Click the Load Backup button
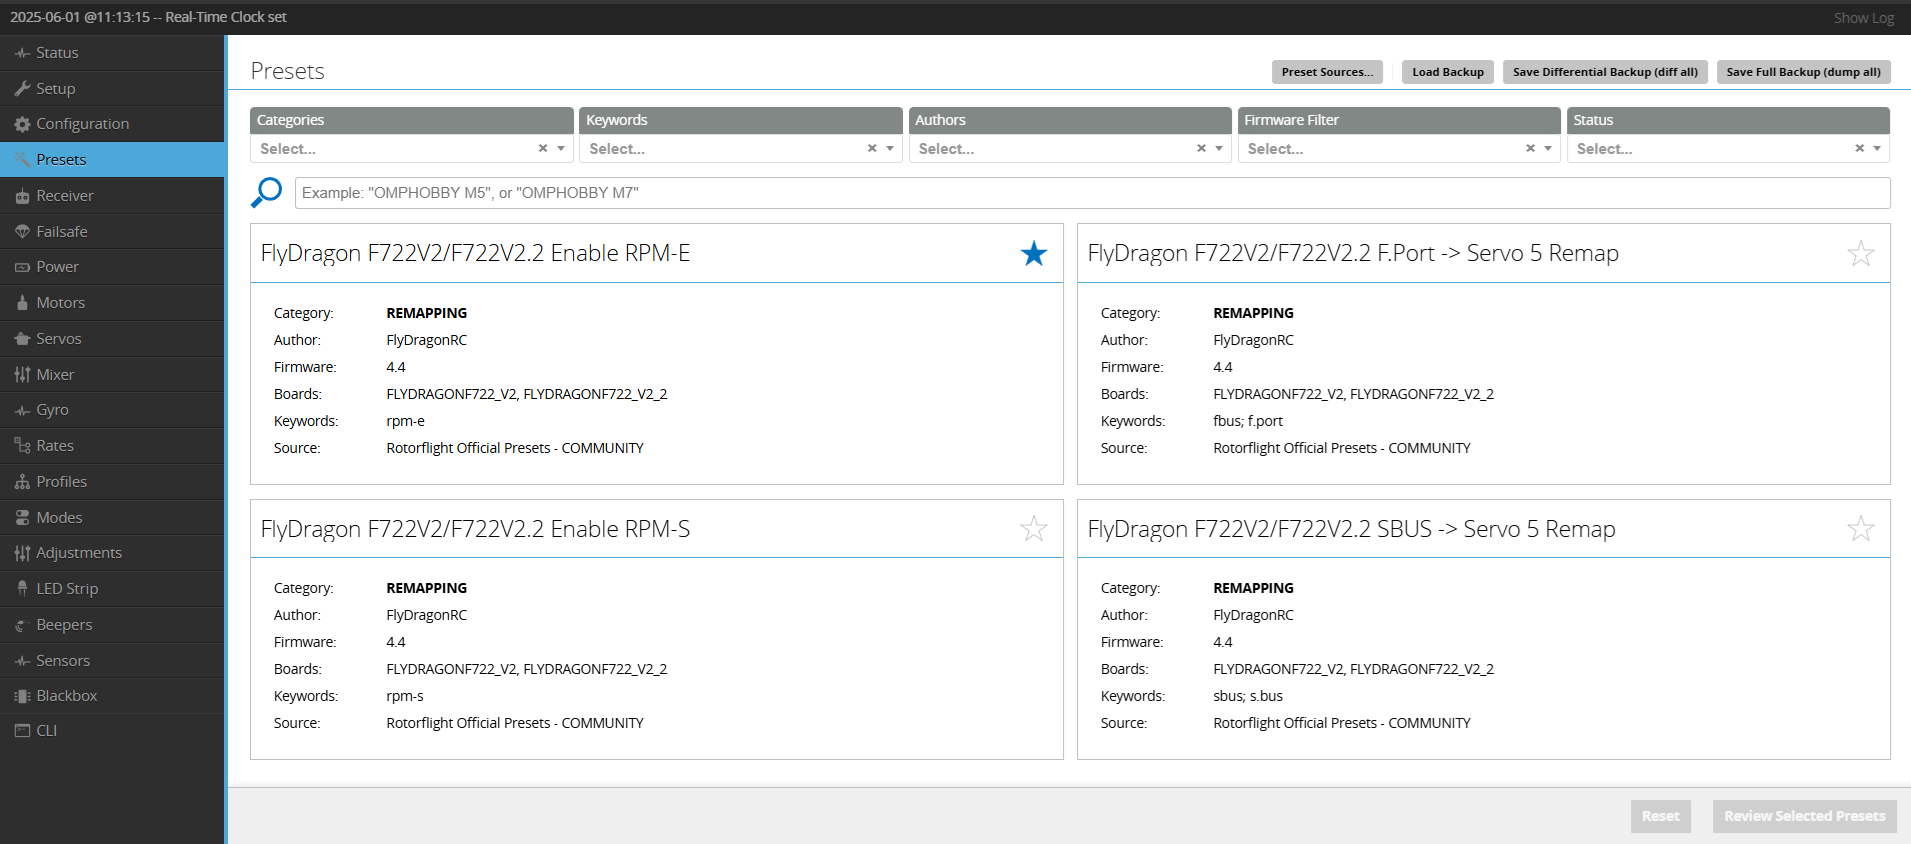 1448,72
